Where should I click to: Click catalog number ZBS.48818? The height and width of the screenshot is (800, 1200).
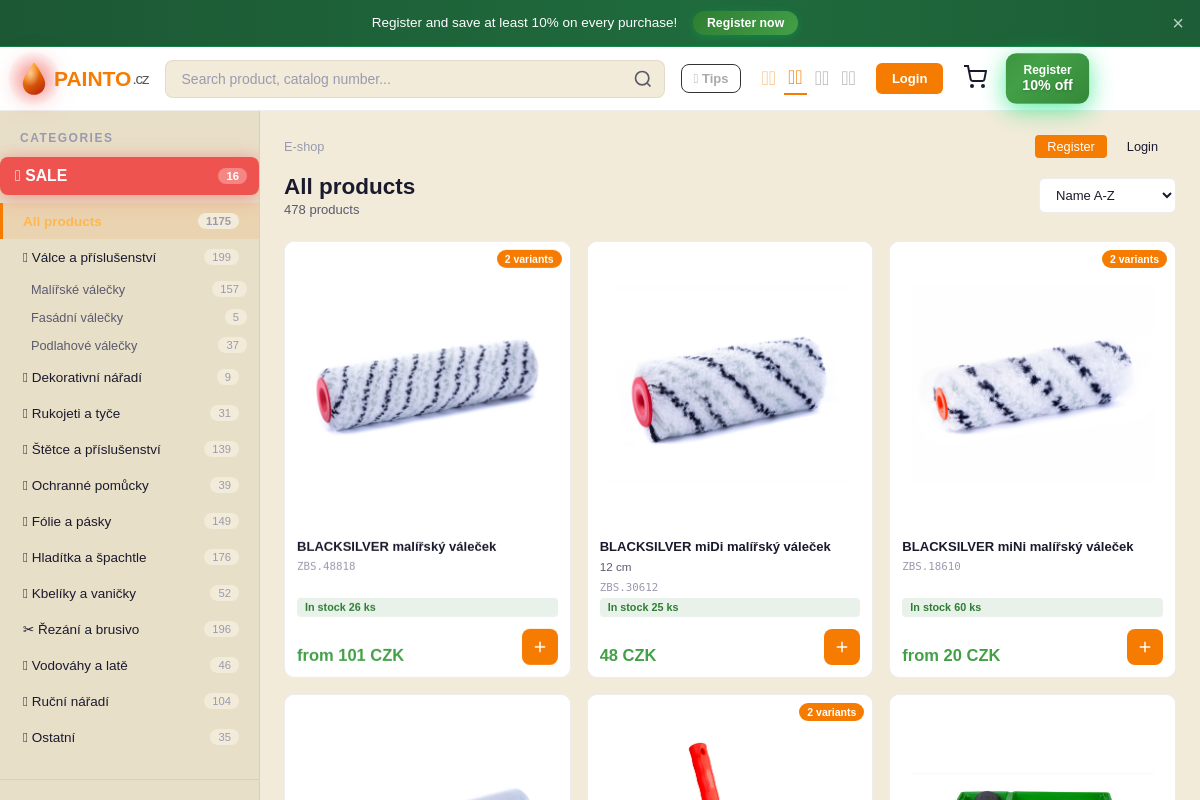326,567
